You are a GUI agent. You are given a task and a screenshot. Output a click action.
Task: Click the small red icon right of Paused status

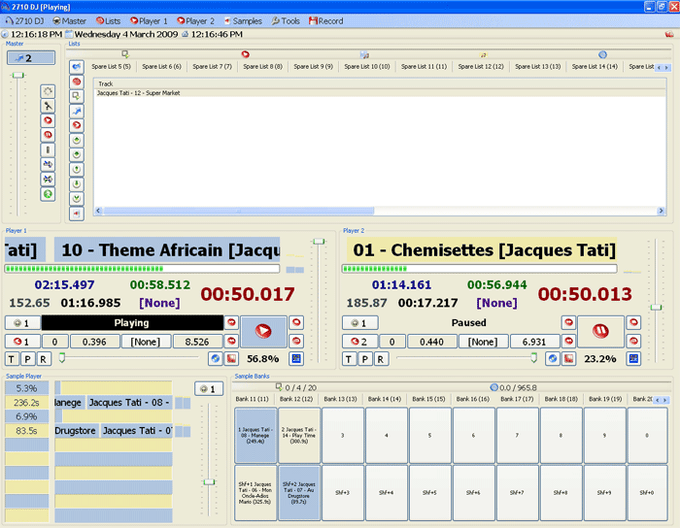[x=569, y=323]
